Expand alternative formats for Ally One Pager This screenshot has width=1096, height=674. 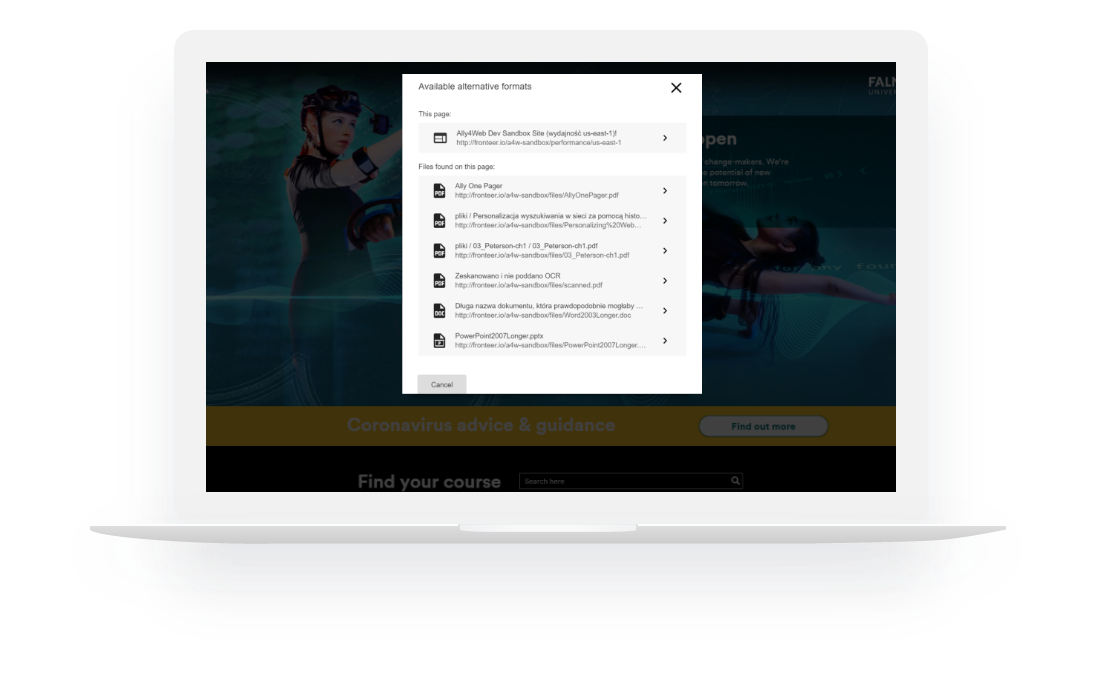point(666,192)
